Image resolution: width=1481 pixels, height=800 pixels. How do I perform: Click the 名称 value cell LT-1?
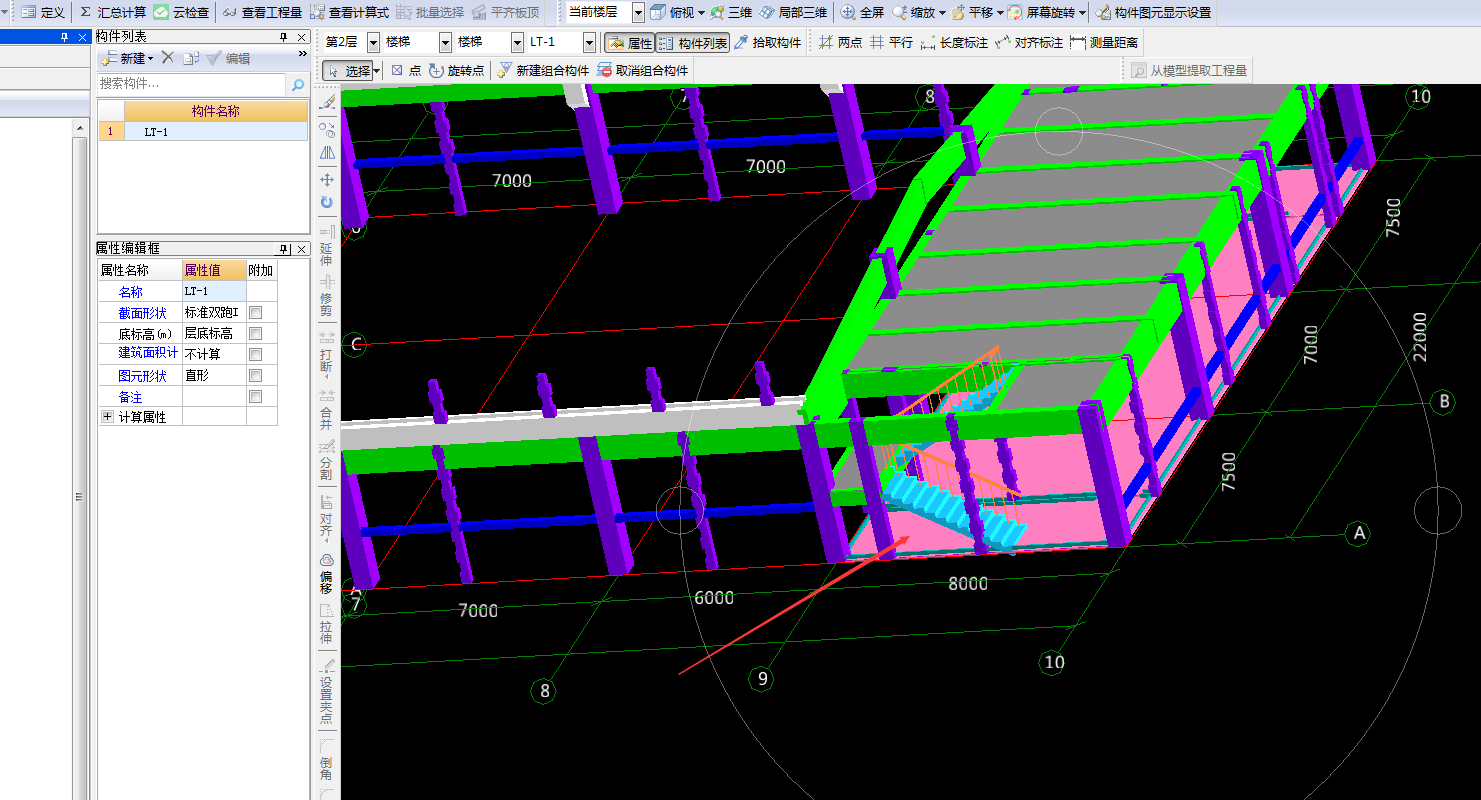tap(214, 291)
